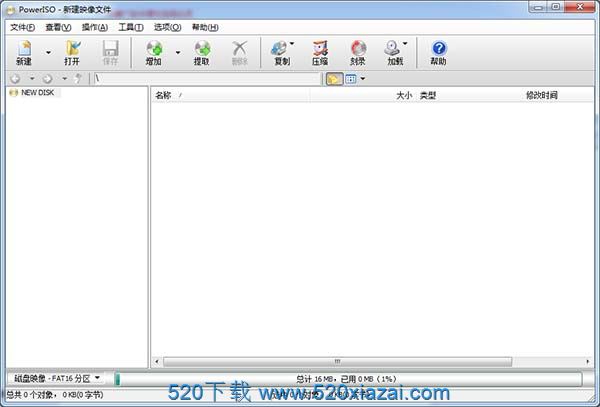Open the 文件(F) menu
600x407 pixels.
pos(22,27)
